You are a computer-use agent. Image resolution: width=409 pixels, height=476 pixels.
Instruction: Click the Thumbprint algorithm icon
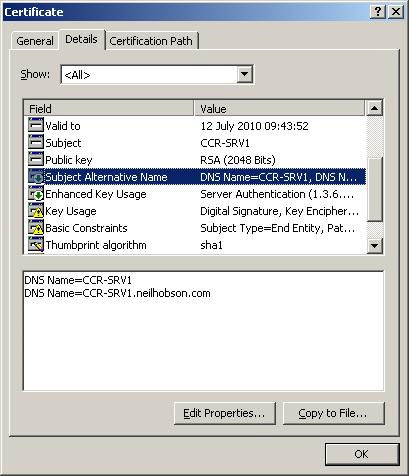click(x=36, y=245)
